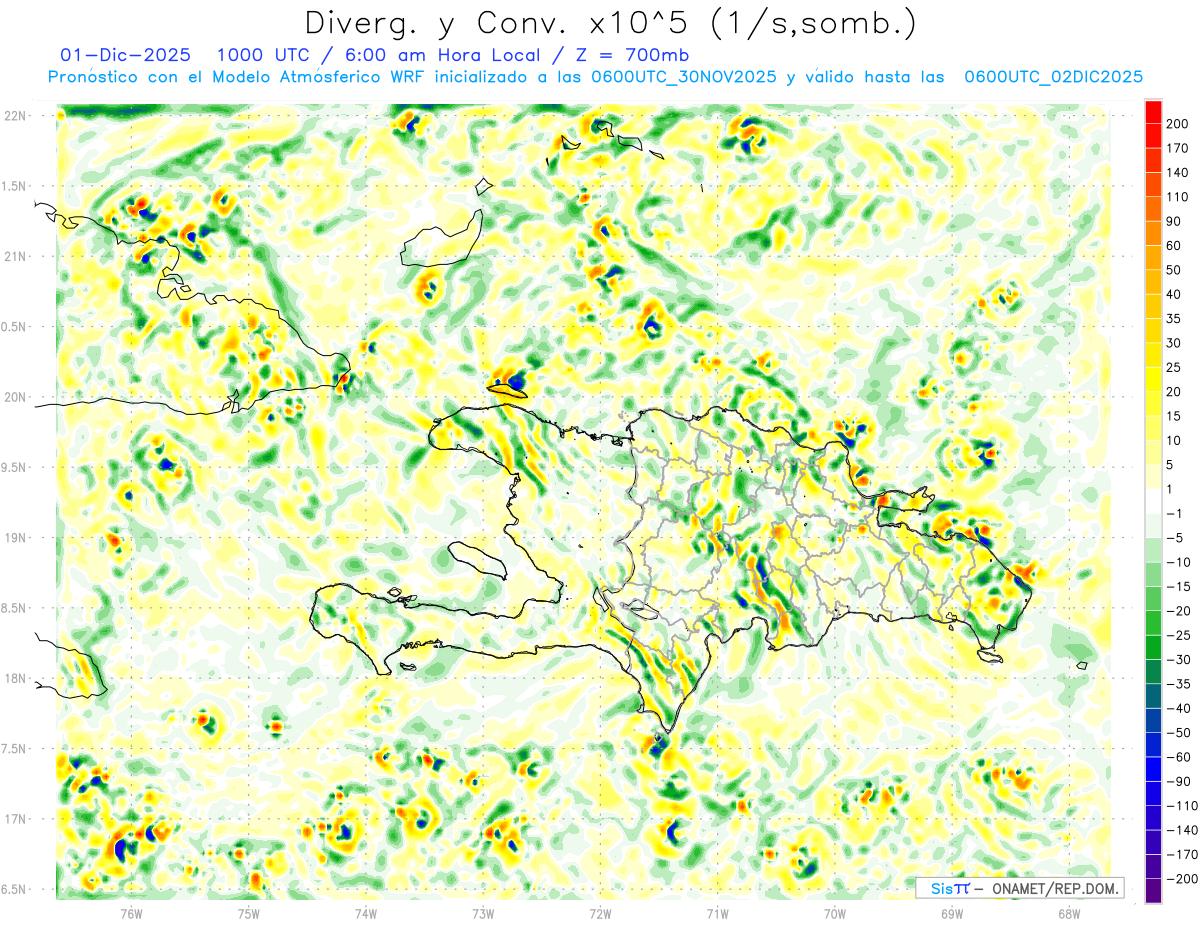
Task: Click the positive 15 colorbar label
Action: click(x=1175, y=416)
